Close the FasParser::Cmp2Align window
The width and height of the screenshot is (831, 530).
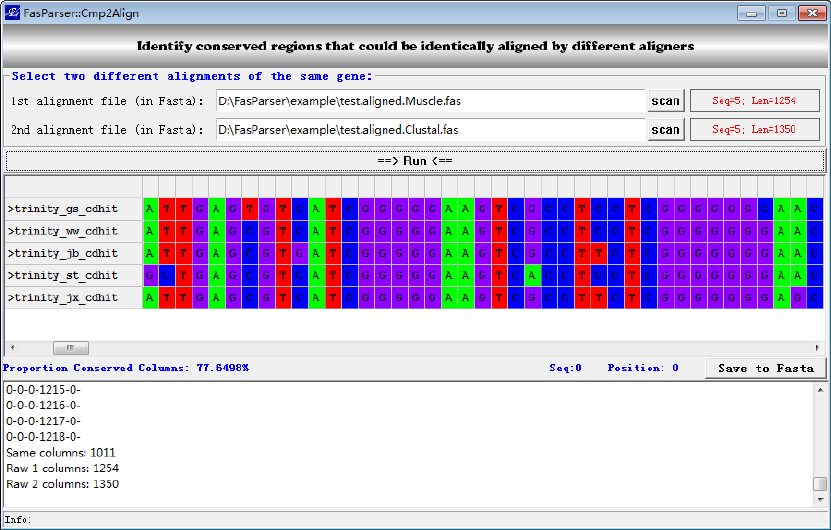click(x=812, y=13)
